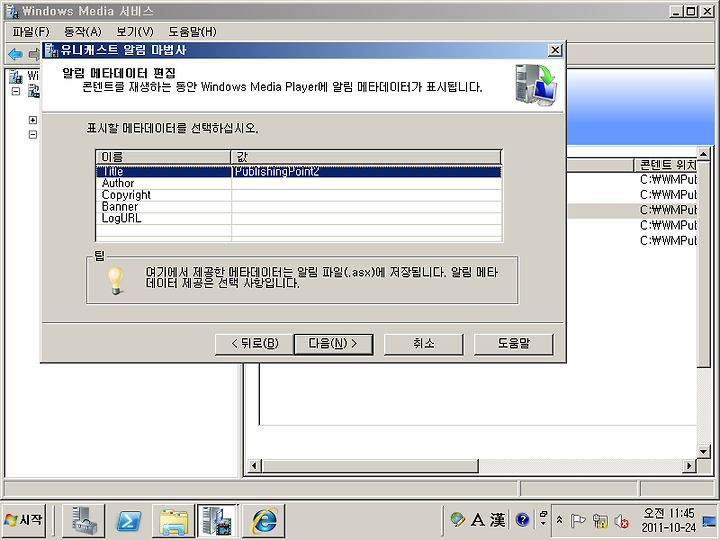Click the highlighted third C:\WMPub entry
The width and height of the screenshot is (720, 540).
(x=668, y=210)
